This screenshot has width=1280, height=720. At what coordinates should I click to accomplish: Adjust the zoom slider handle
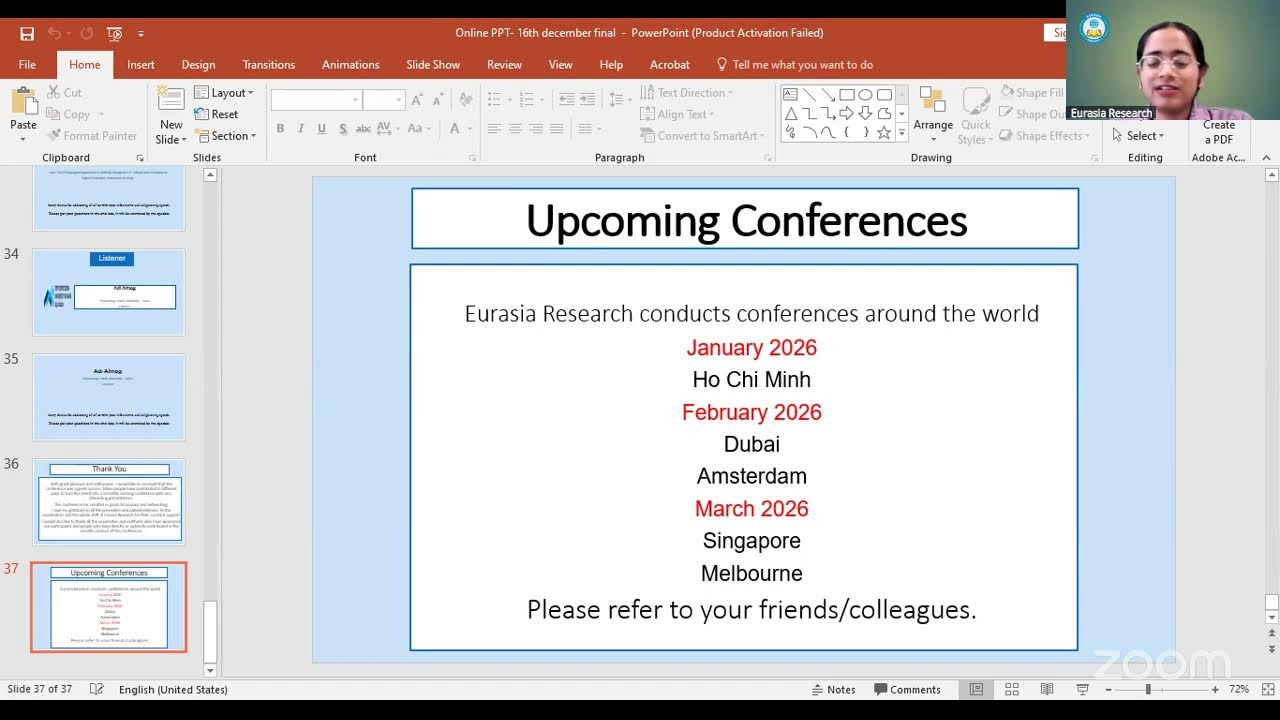[1148, 690]
